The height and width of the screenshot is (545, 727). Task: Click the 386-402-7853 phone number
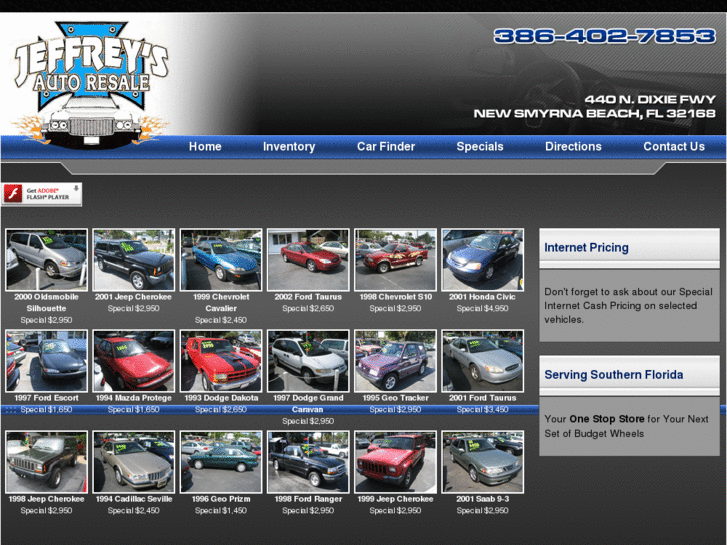tap(605, 36)
